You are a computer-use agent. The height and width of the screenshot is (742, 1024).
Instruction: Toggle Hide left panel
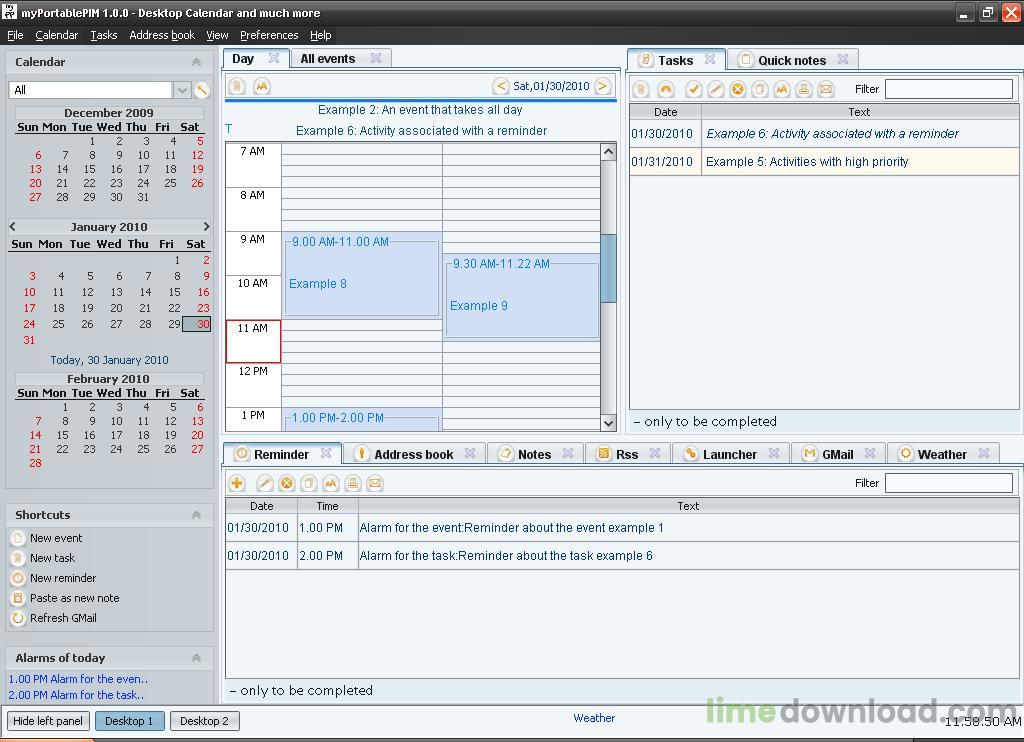coord(48,721)
